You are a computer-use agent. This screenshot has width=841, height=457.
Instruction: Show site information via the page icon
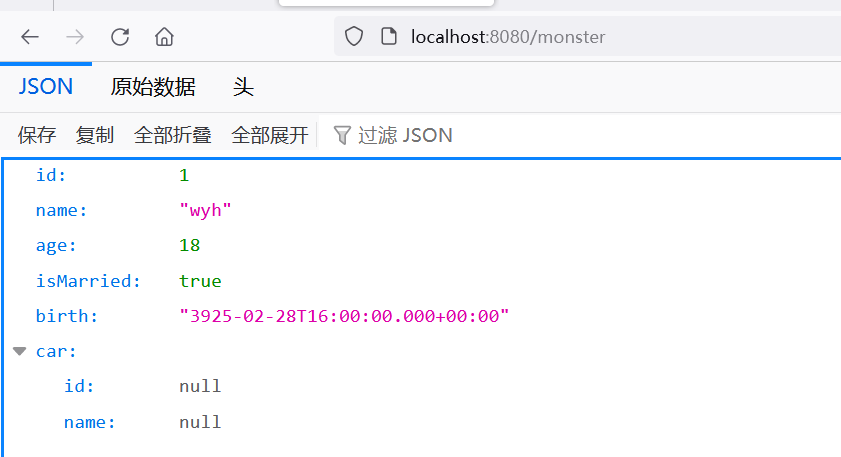[388, 36]
